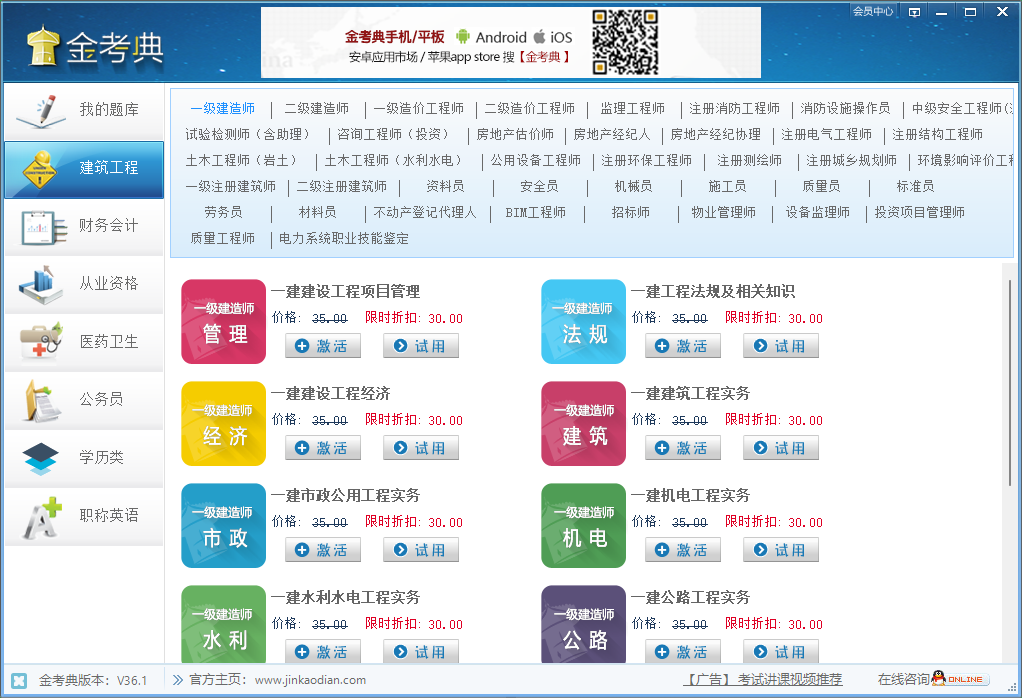1022x698 pixels.
Task: Click the 一级建造师 法规 course tile
Action: (583, 321)
